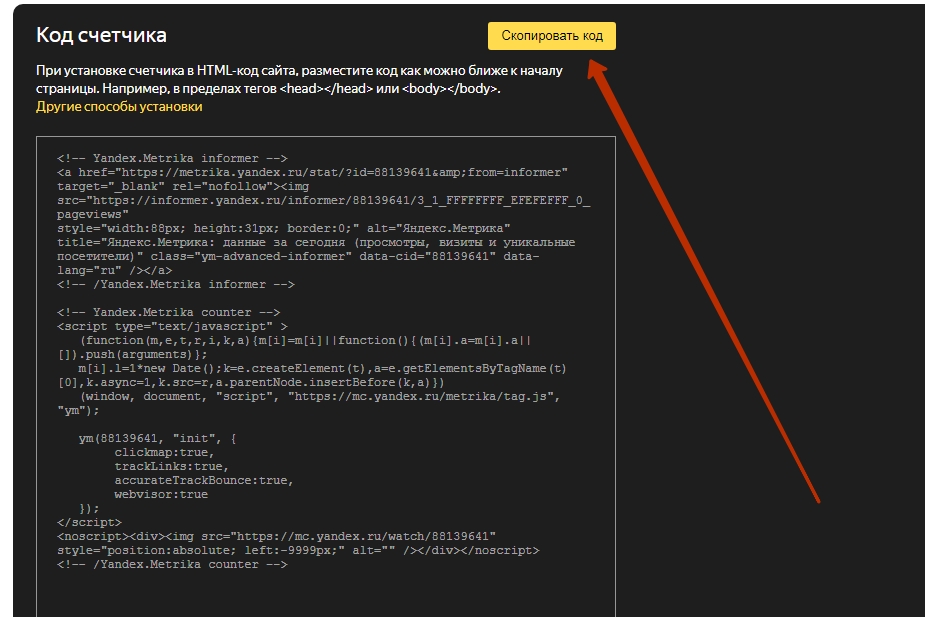
Task: Click the "trackLinks:true," code line
Action: pyautogui.click(x=172, y=467)
